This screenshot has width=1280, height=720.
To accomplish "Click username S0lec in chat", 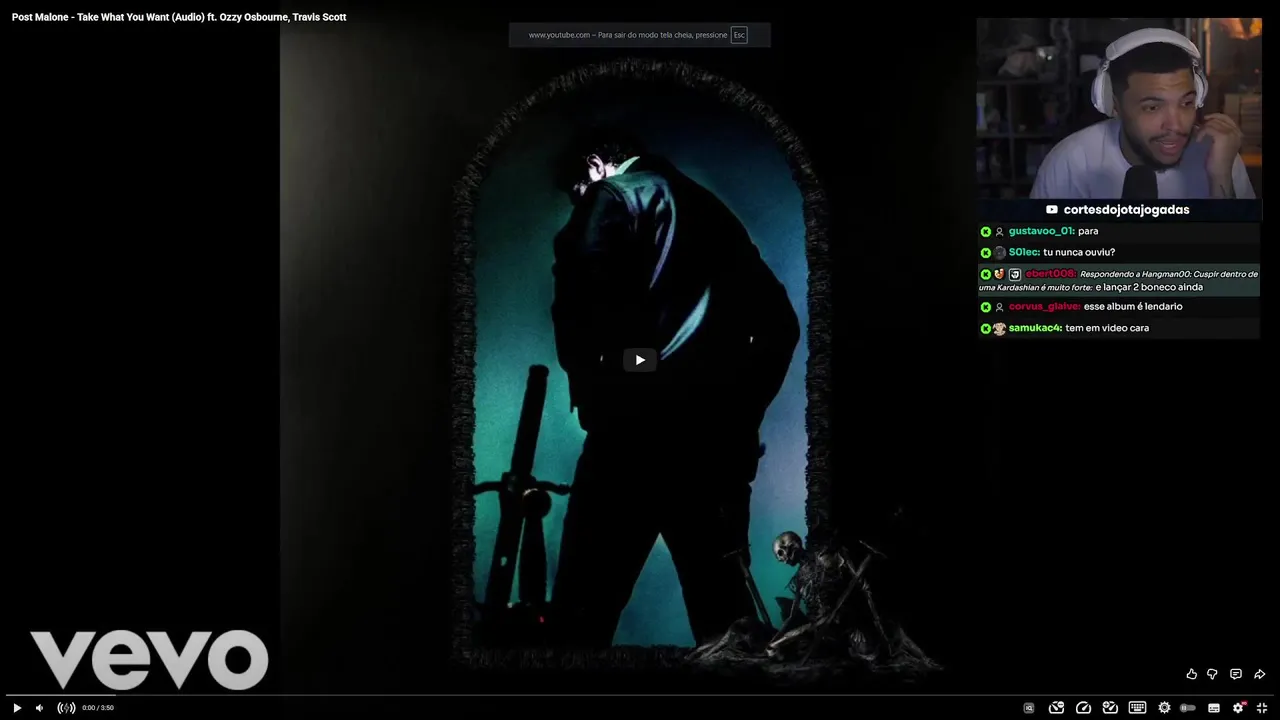I will tap(1023, 252).
